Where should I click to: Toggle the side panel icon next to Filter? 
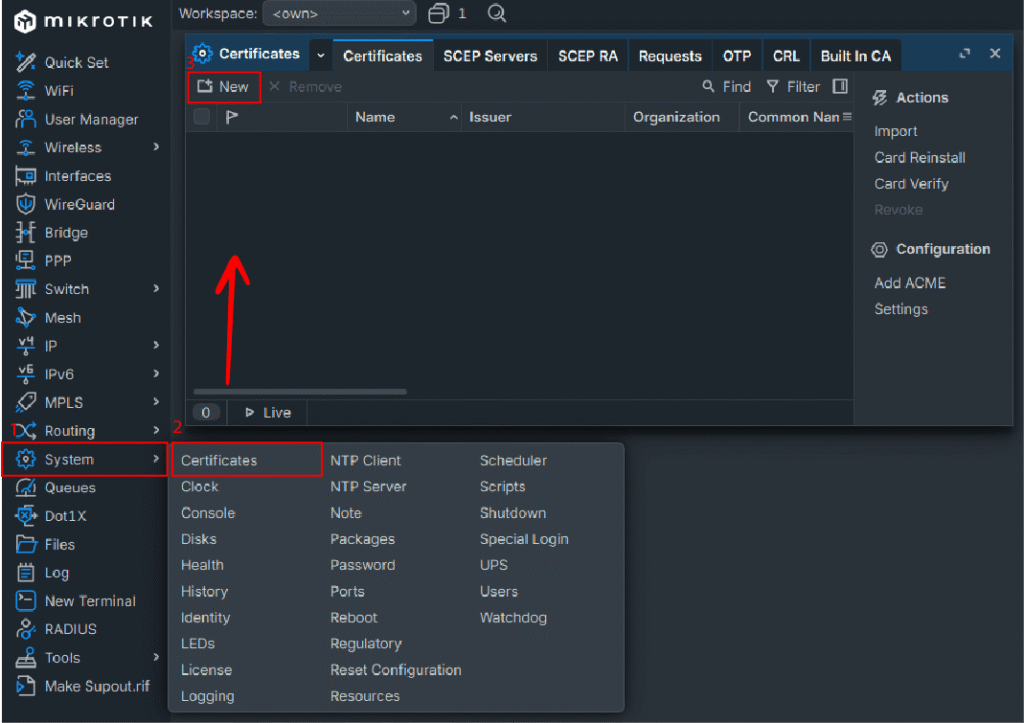tap(840, 86)
